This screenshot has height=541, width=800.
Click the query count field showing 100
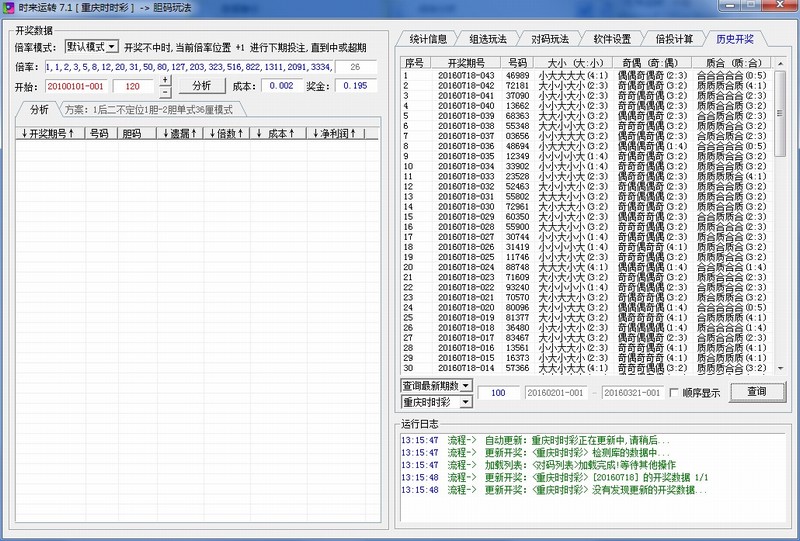click(498, 393)
